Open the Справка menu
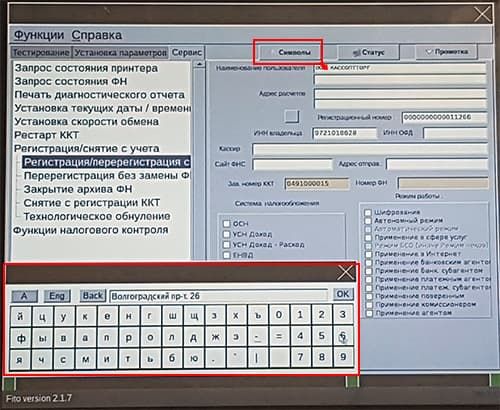 pyautogui.click(x=97, y=35)
